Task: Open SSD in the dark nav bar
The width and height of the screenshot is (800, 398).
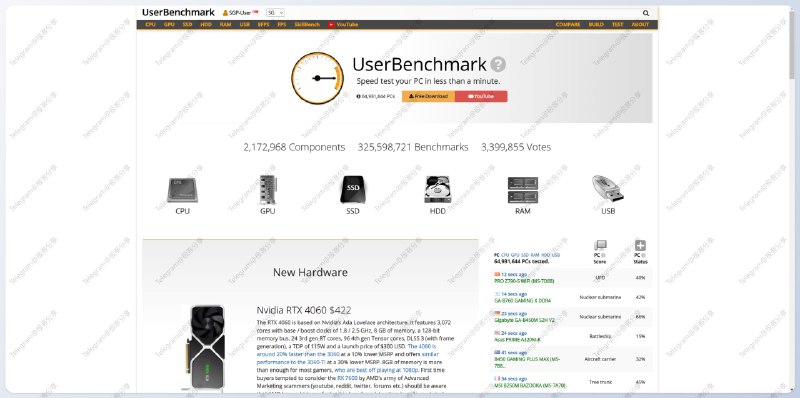Action: coord(187,24)
